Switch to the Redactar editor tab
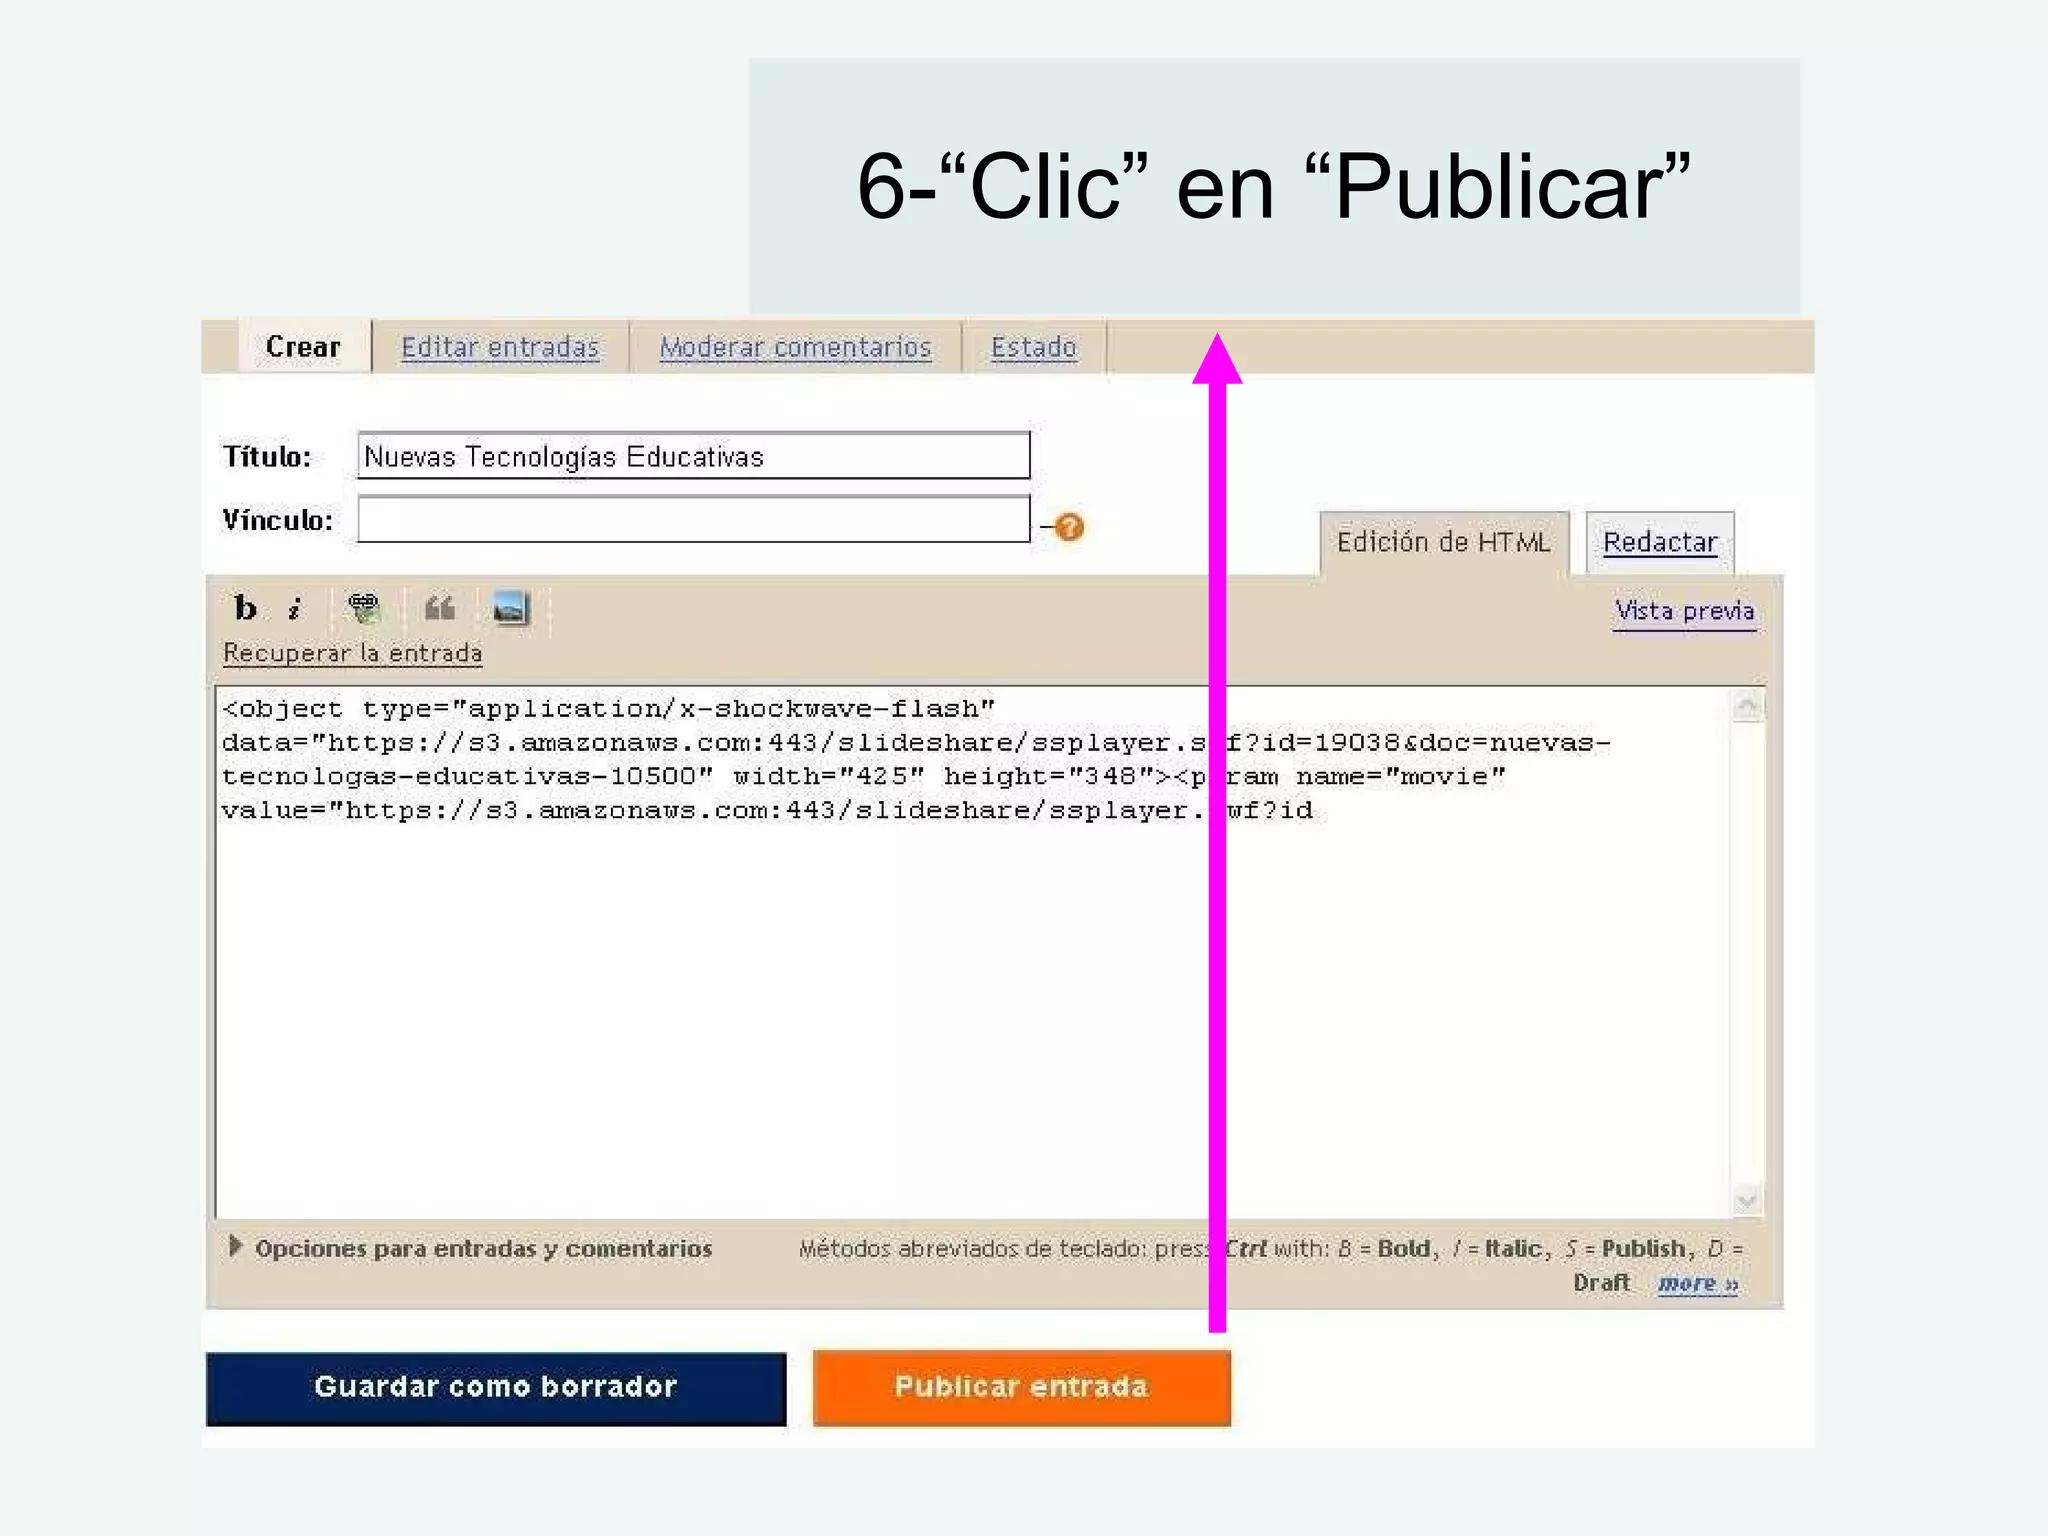Viewport: 2048px width, 1536px height. pos(1660,542)
